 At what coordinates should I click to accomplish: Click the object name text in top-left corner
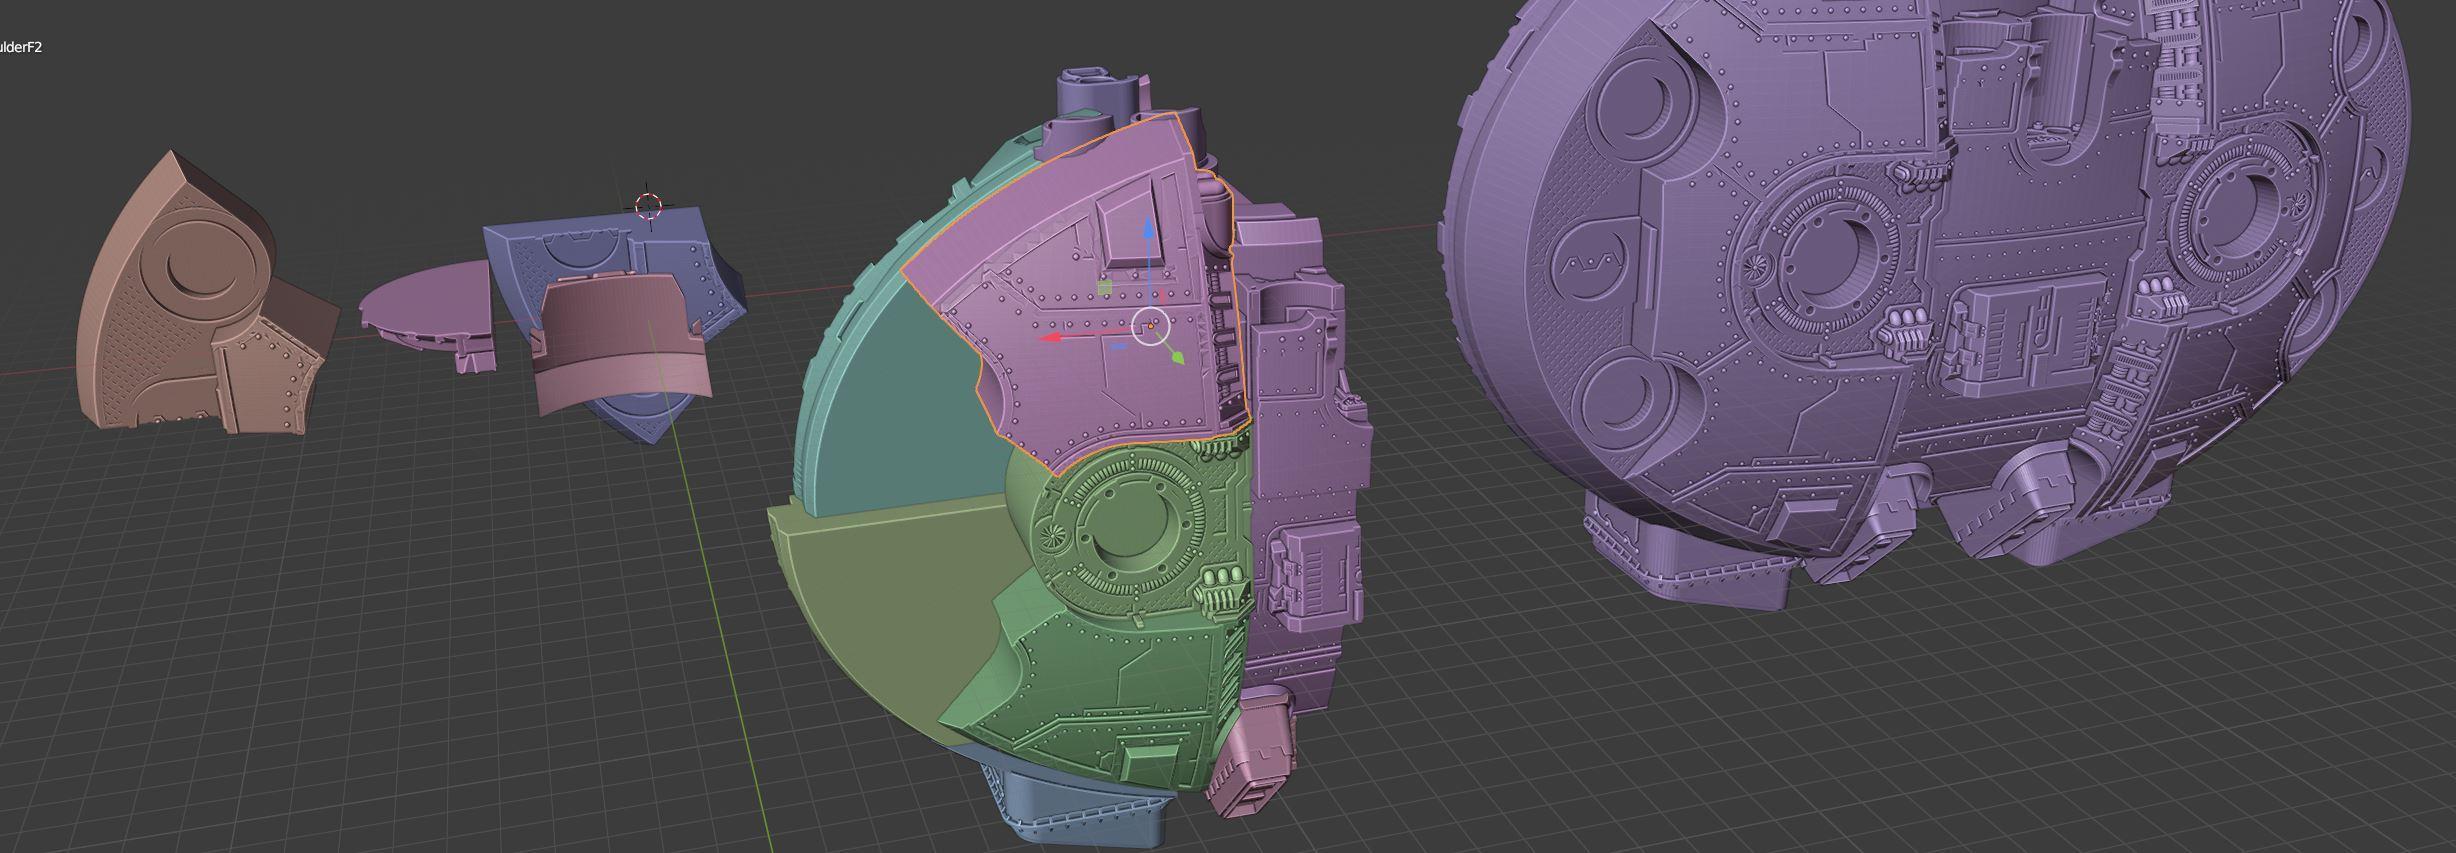[x=20, y=47]
